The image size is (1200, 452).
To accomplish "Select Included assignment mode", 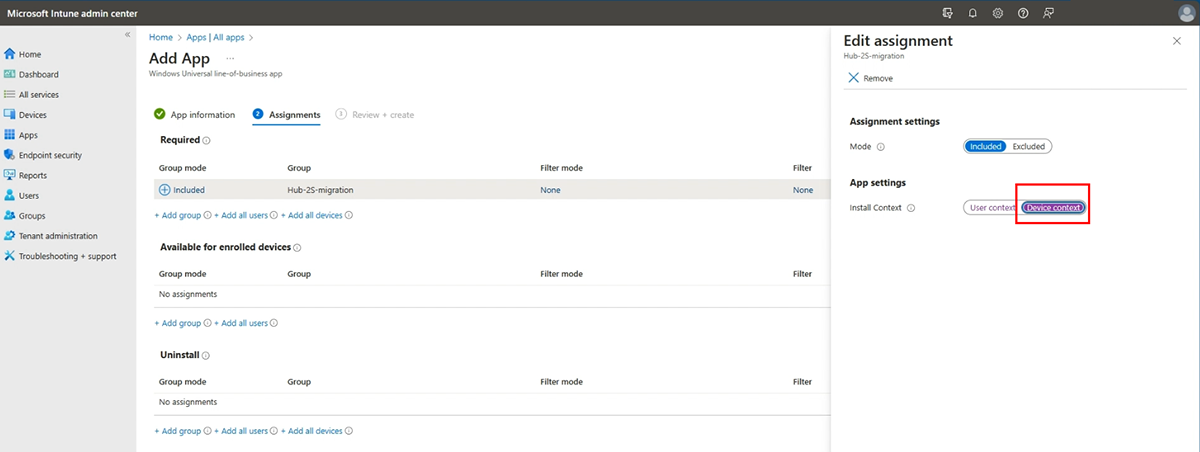I will [x=985, y=146].
